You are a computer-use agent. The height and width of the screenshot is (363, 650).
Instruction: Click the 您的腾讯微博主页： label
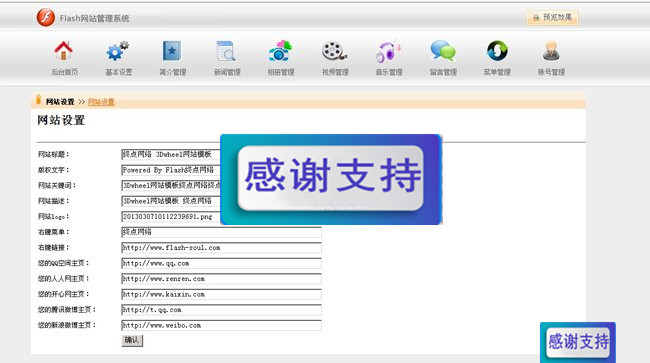66,310
